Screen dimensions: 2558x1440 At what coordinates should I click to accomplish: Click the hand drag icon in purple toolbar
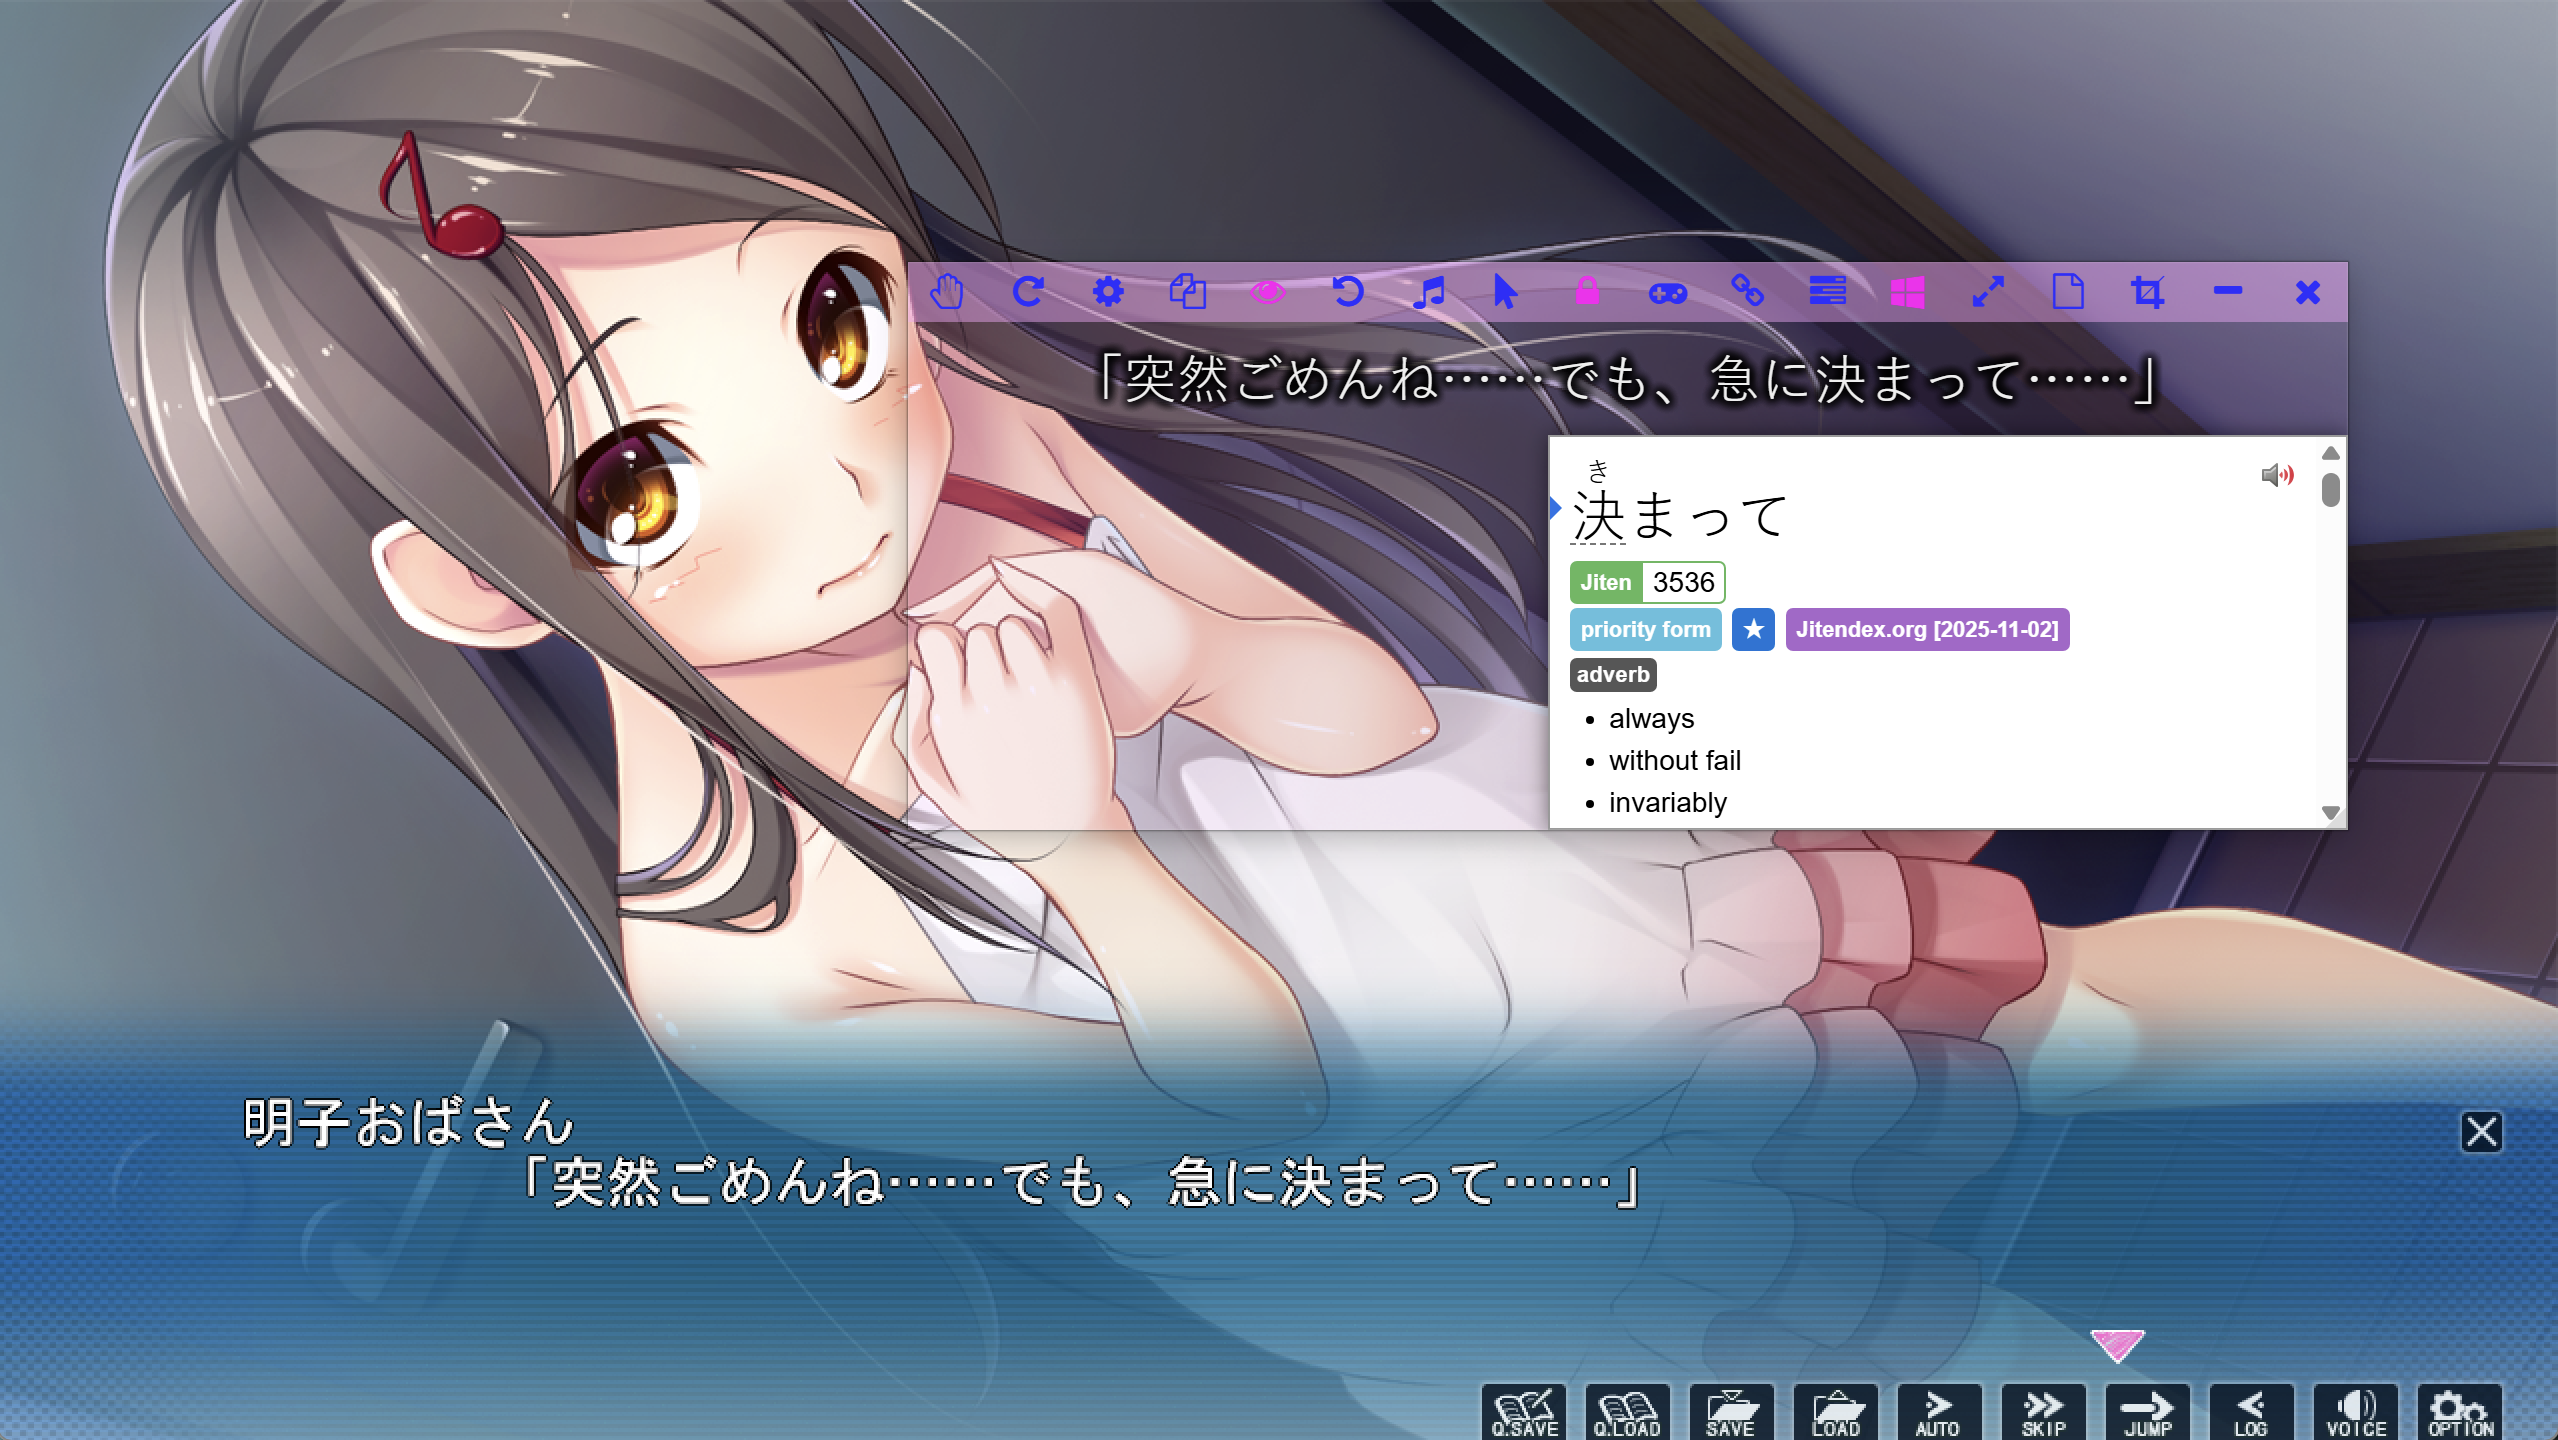coord(946,292)
